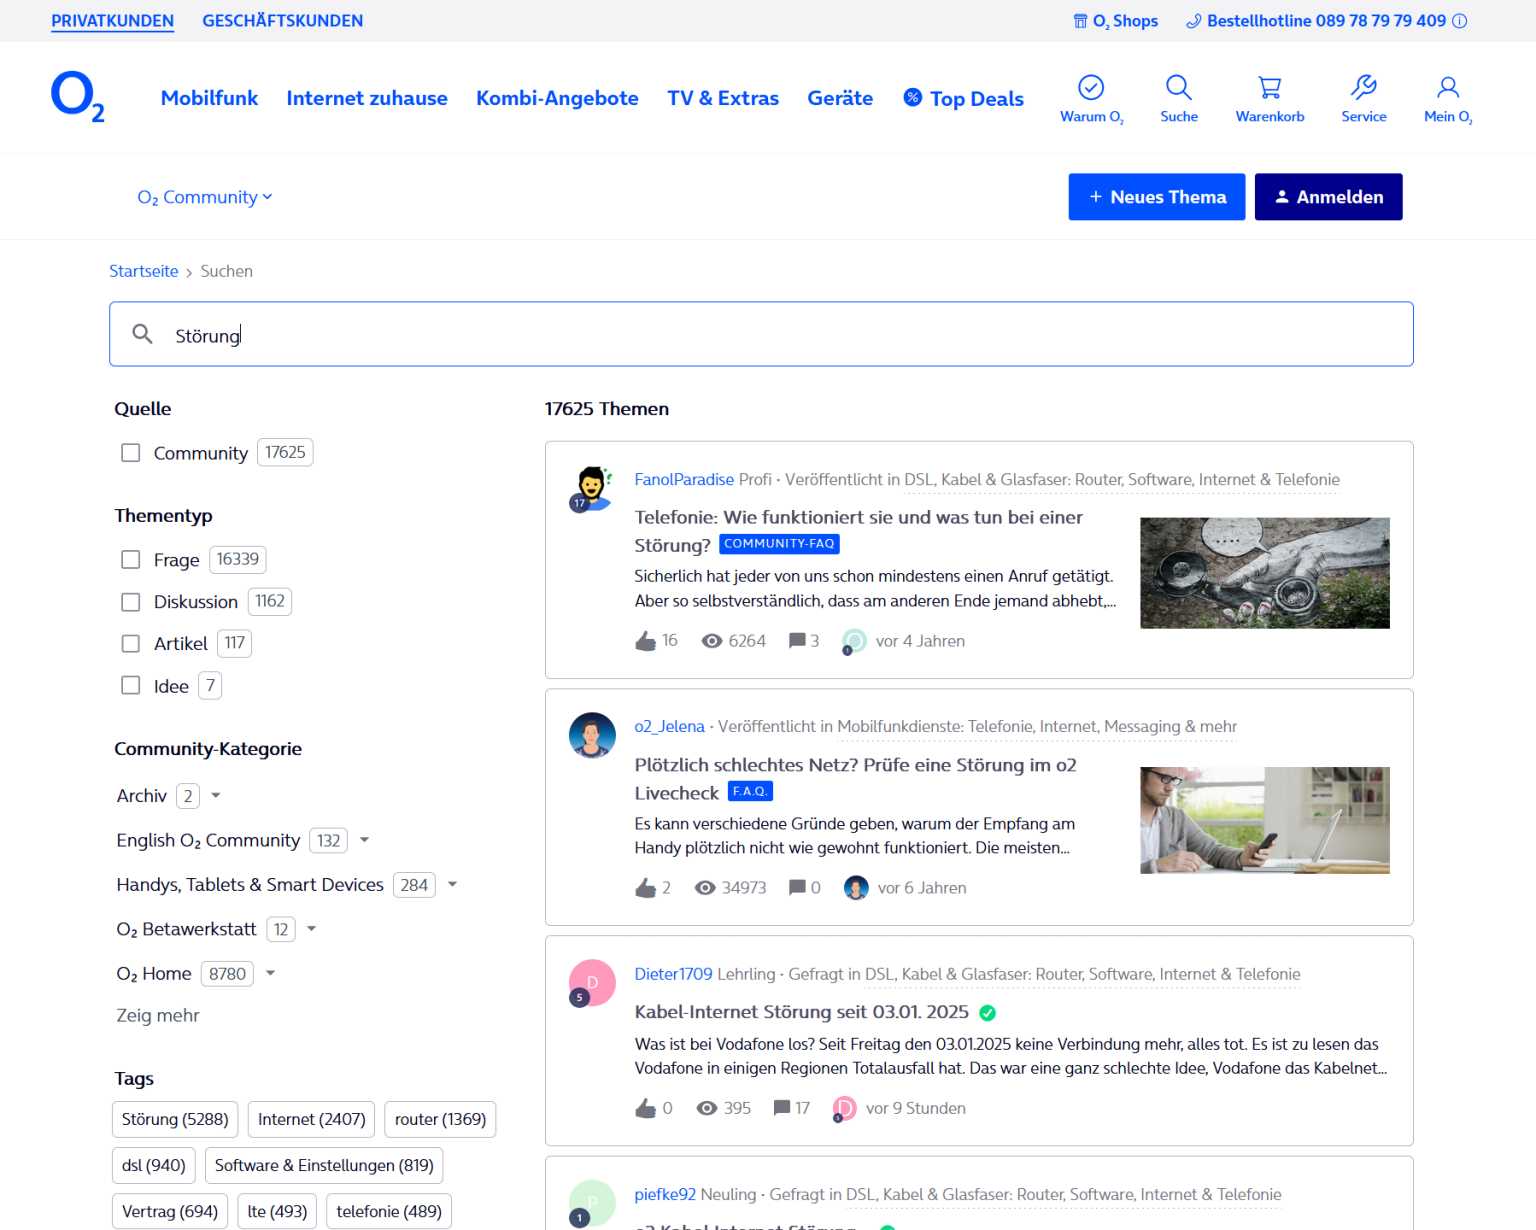Click the O2 logo in header
Viewport: 1536px width, 1230px height.
[77, 97]
